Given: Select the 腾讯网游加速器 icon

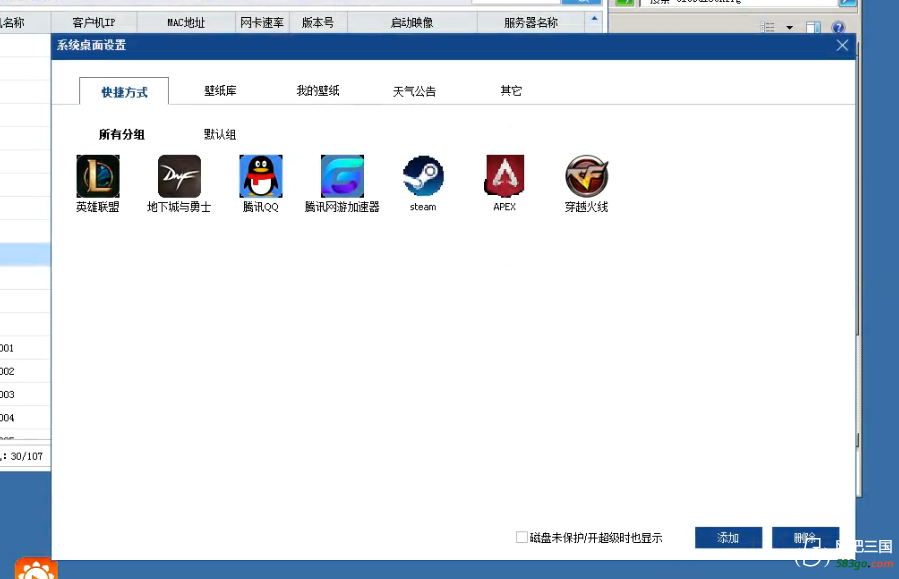Looking at the screenshot, I should (342, 177).
